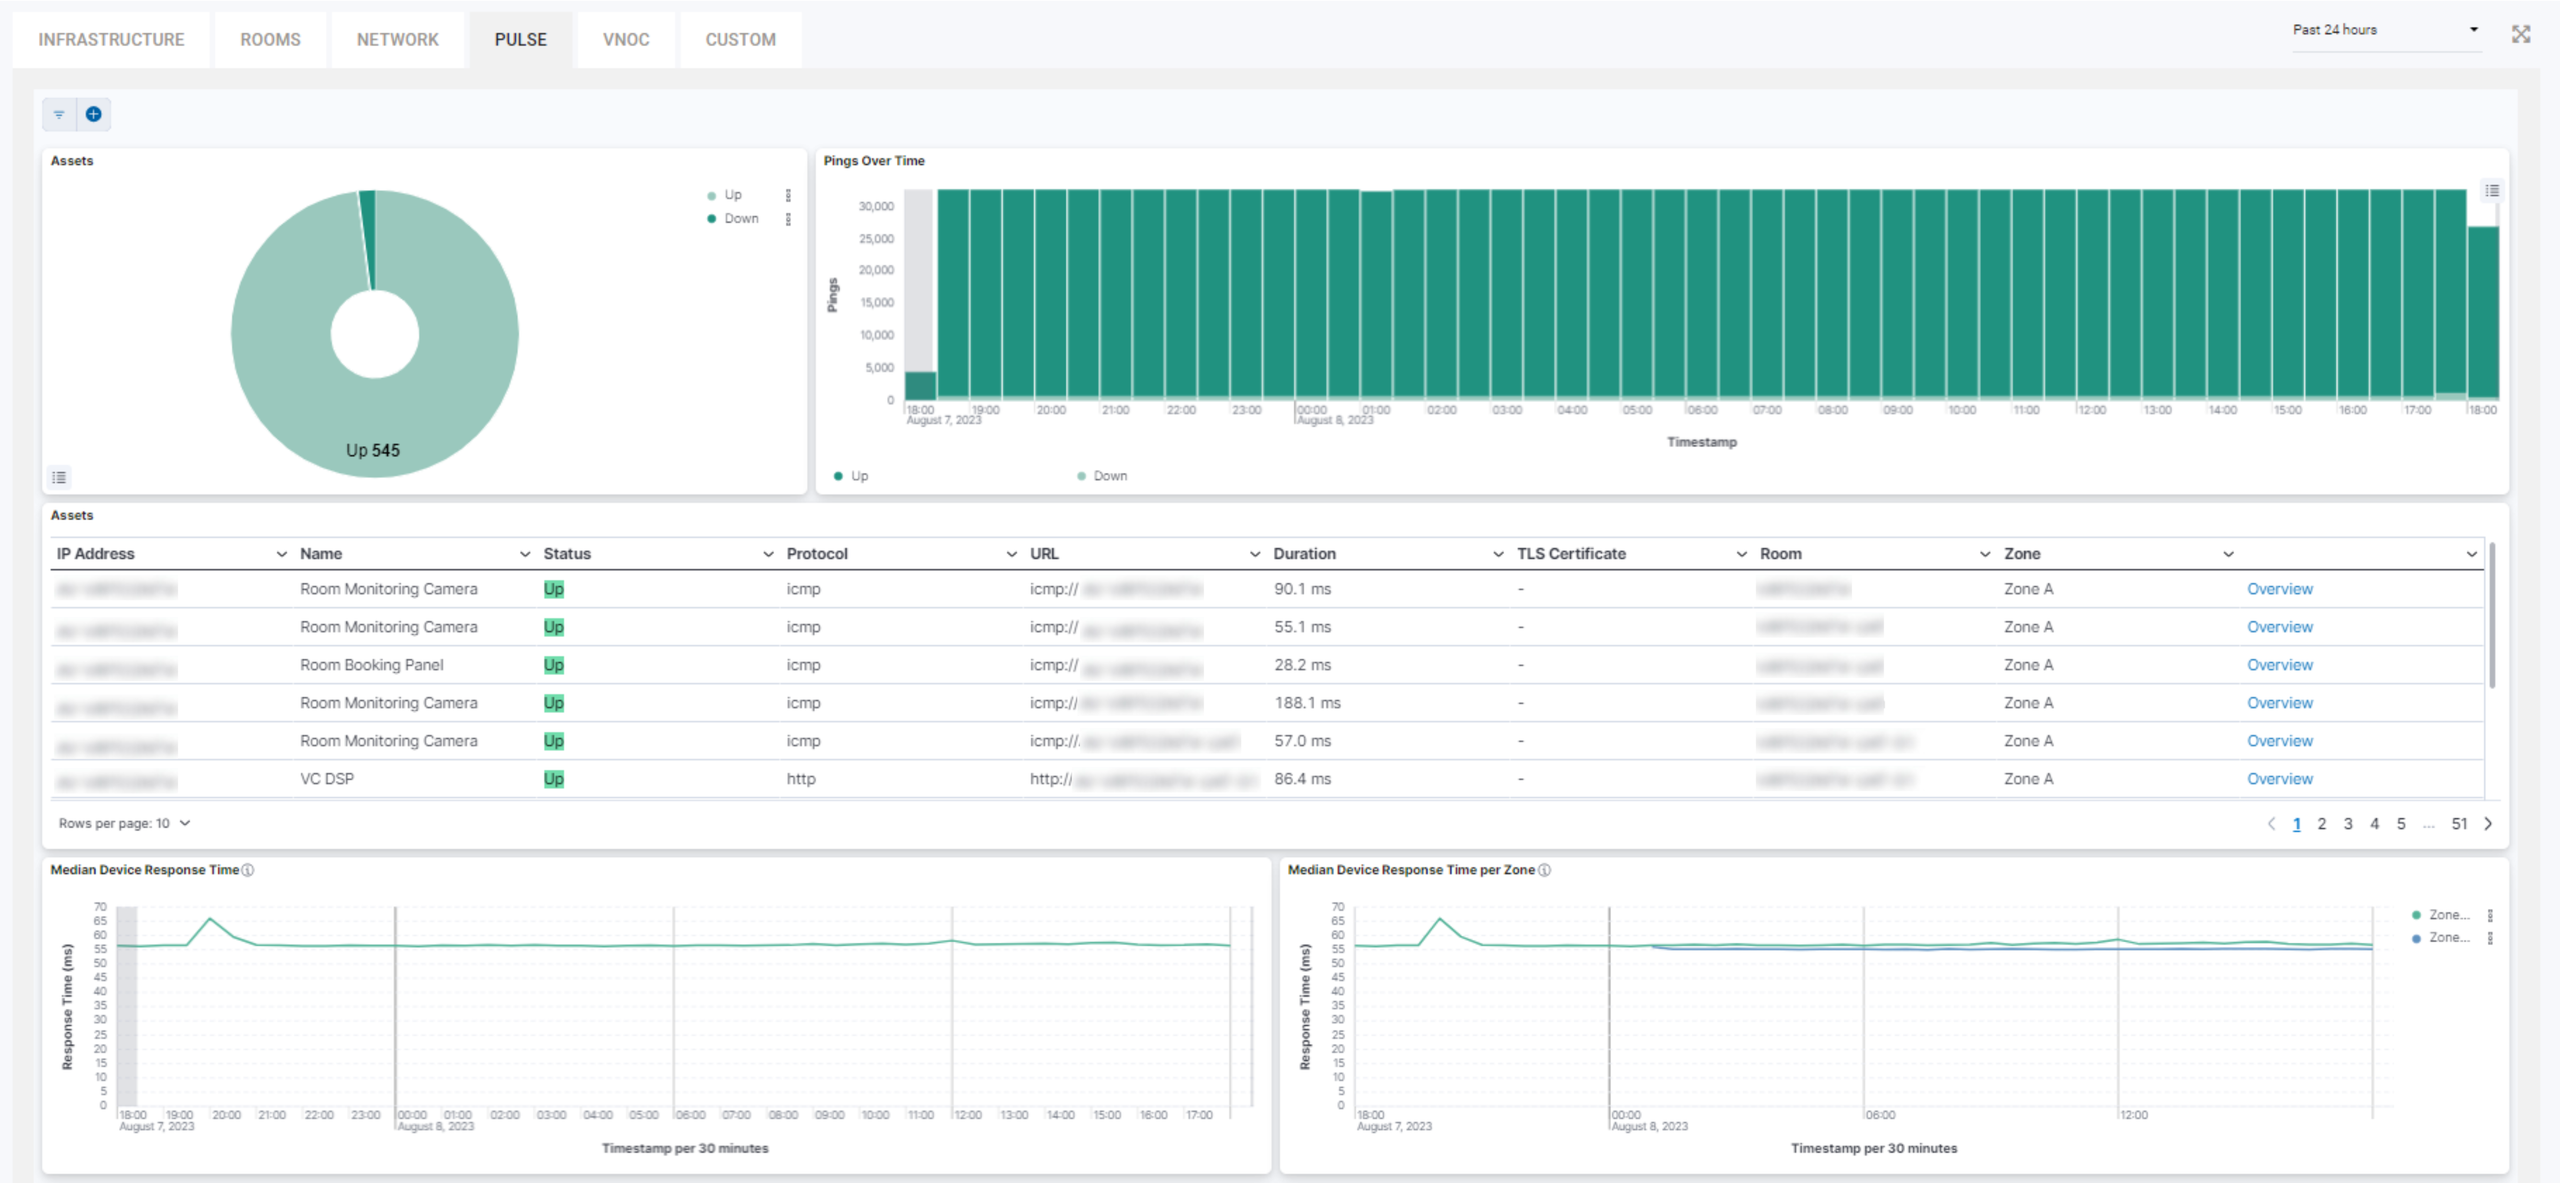Click info icon beside Response Time per Zone
2560x1183 pixels.
click(1545, 870)
